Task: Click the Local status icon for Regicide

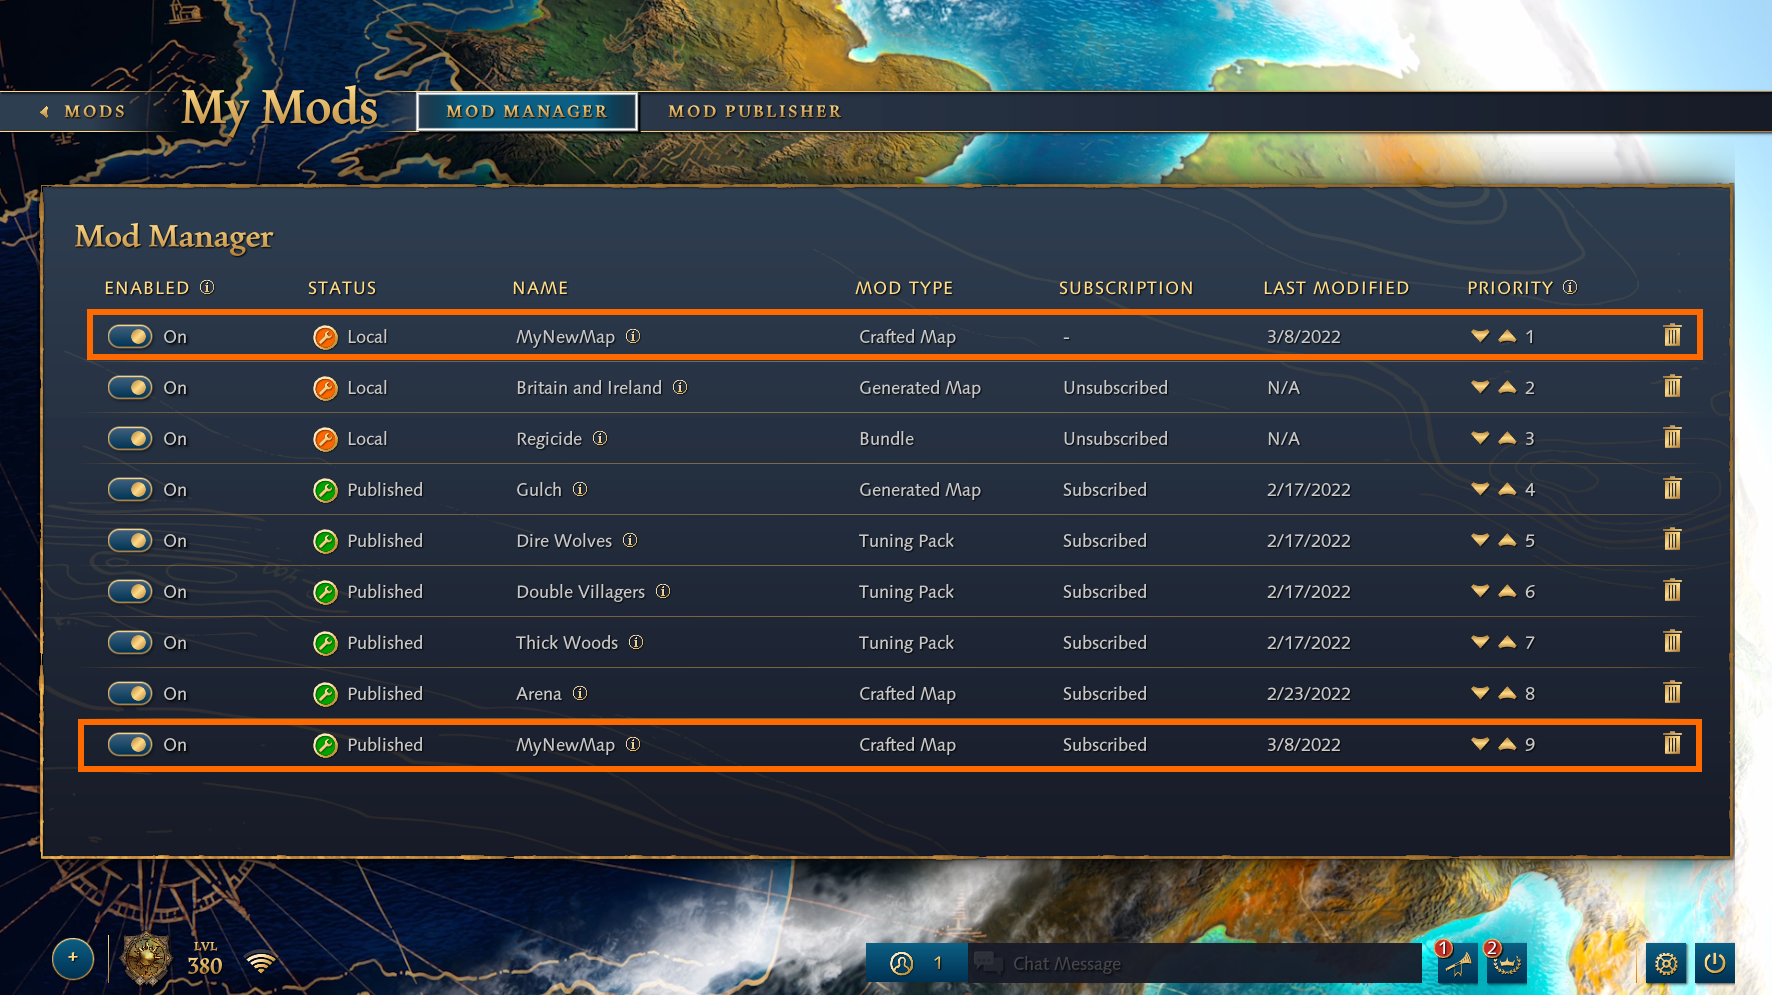Action: point(325,438)
